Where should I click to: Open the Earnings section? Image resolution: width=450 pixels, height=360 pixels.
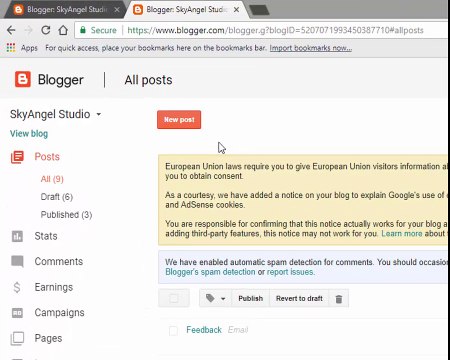pos(54,287)
